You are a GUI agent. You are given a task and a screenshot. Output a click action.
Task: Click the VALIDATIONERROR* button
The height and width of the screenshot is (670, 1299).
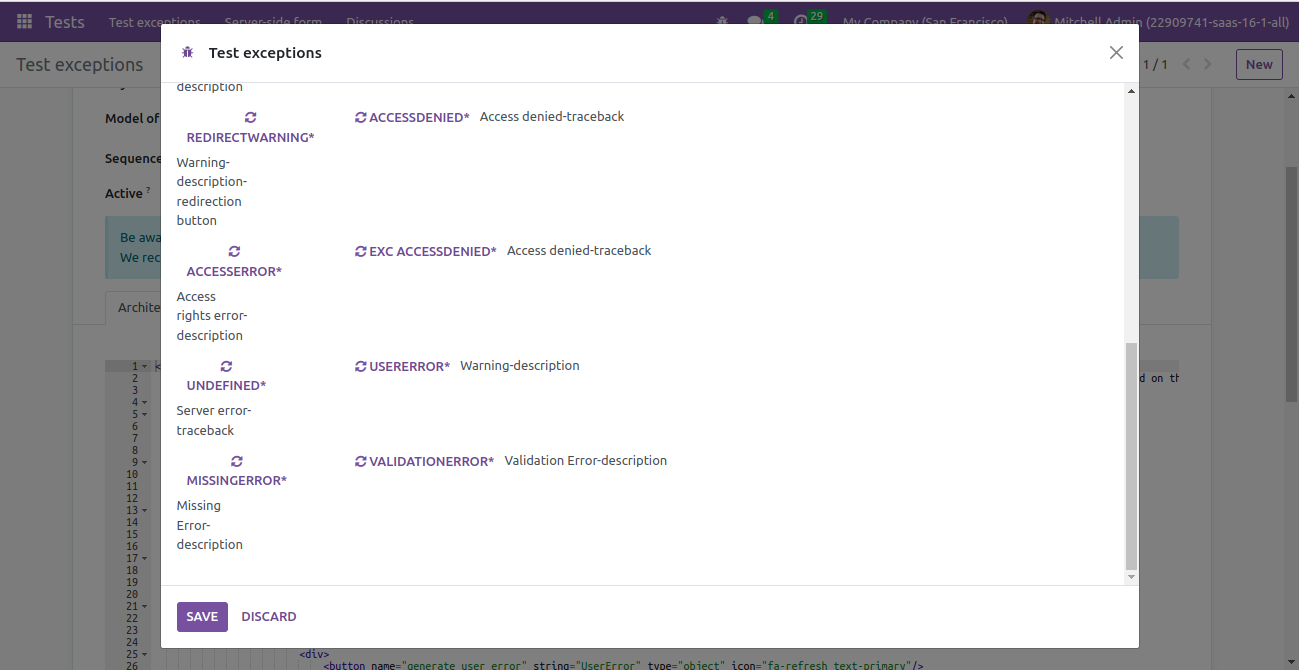pyautogui.click(x=424, y=461)
